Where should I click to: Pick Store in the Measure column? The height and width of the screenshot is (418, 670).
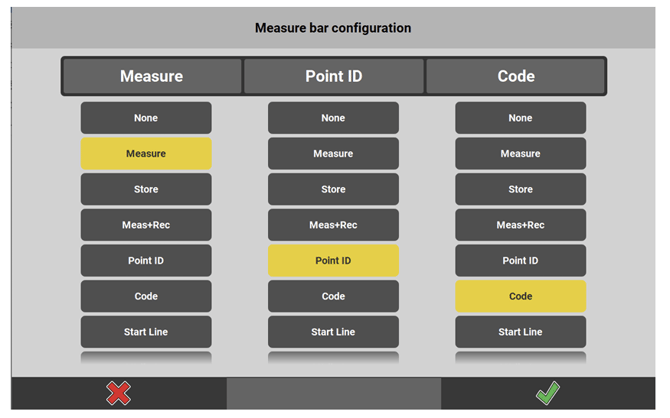146,189
